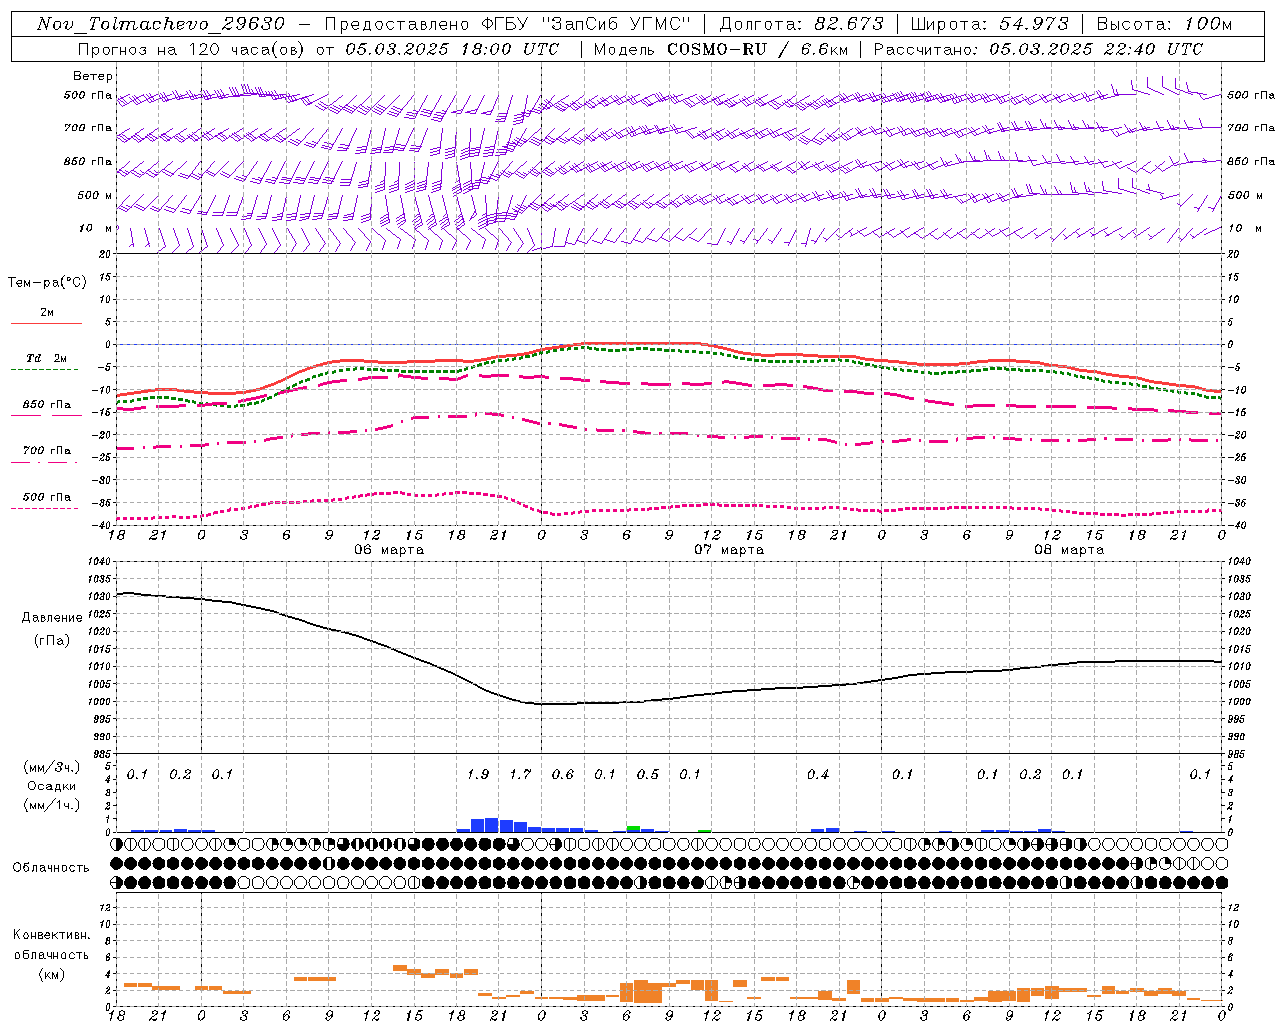1280x1024 pixels.
Task: Click the pressure panel label 'Давление'
Action: coord(52,618)
